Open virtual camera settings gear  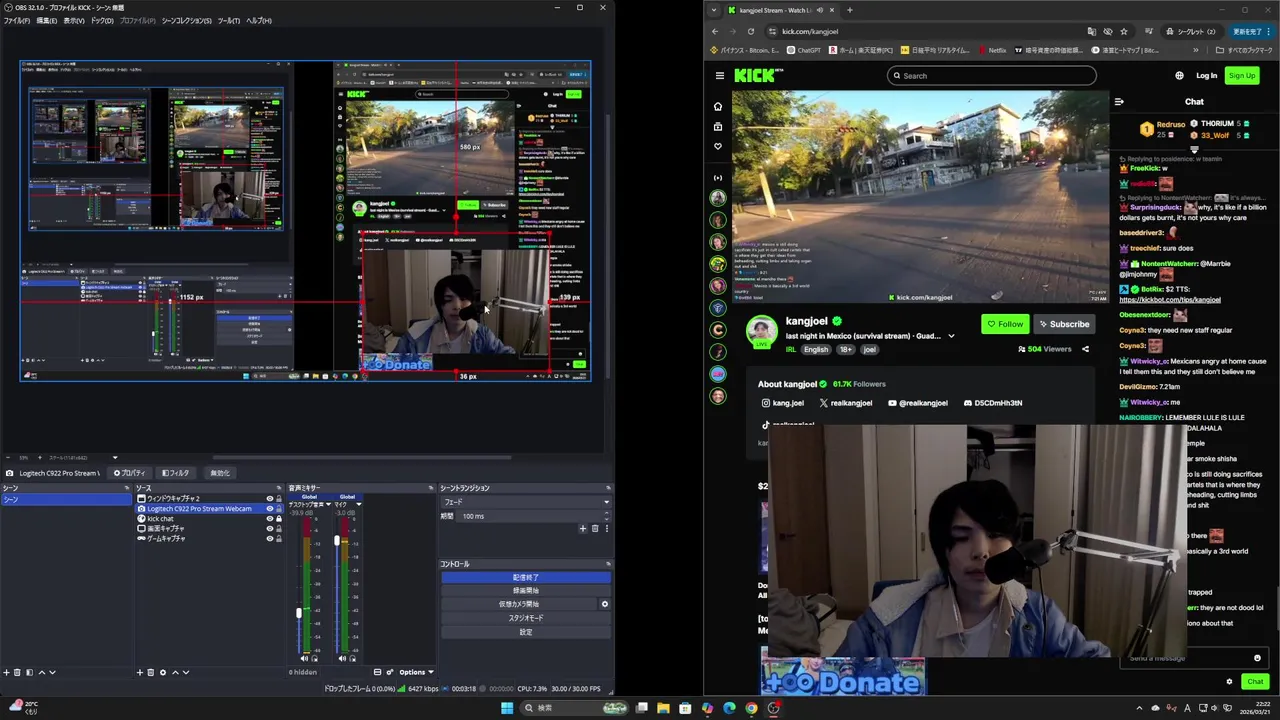click(x=604, y=604)
